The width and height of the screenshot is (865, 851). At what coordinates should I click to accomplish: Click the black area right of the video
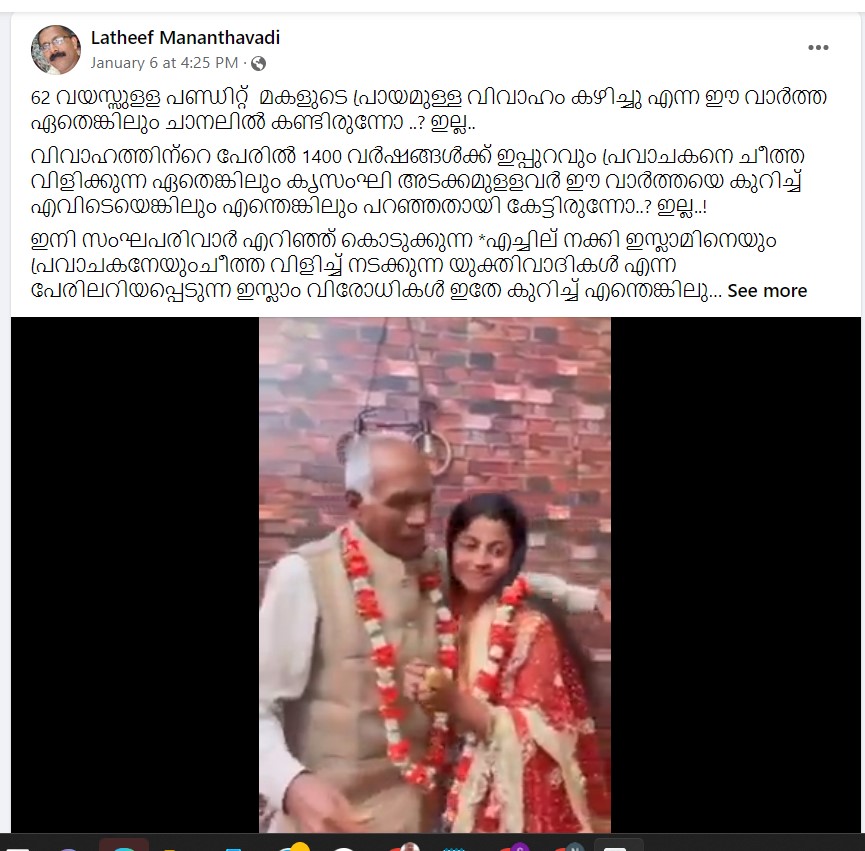pos(735,575)
